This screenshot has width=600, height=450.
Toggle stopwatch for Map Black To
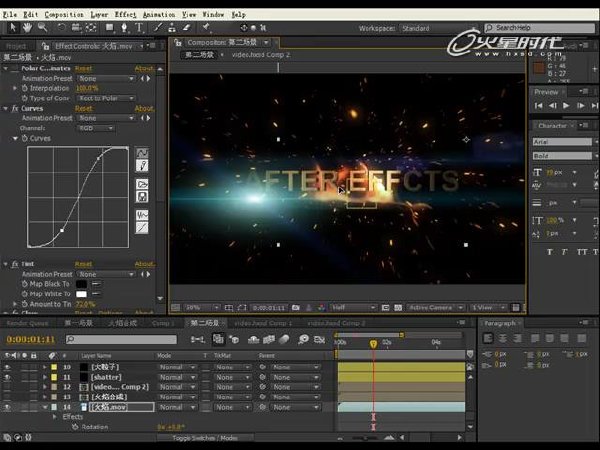point(24,284)
